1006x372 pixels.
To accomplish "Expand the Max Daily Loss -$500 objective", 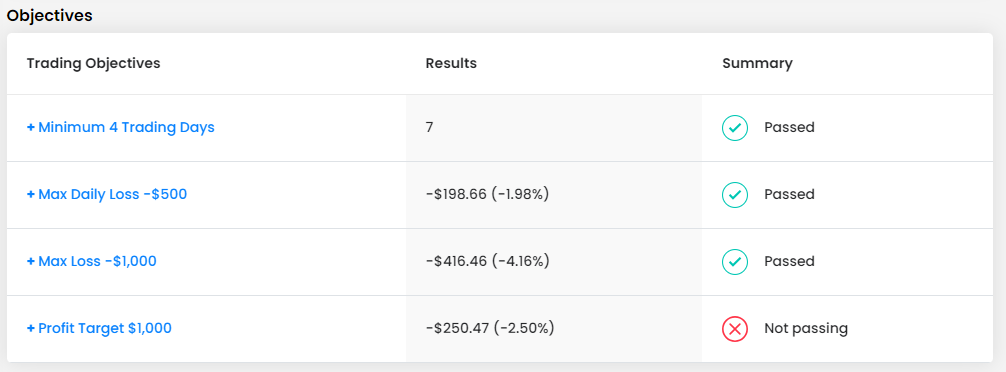I will [107, 194].
